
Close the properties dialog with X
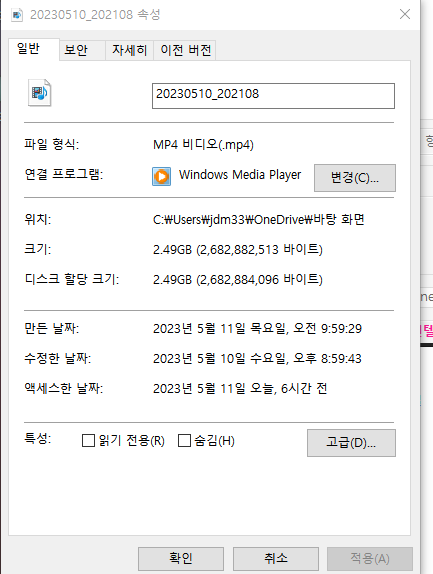405,14
